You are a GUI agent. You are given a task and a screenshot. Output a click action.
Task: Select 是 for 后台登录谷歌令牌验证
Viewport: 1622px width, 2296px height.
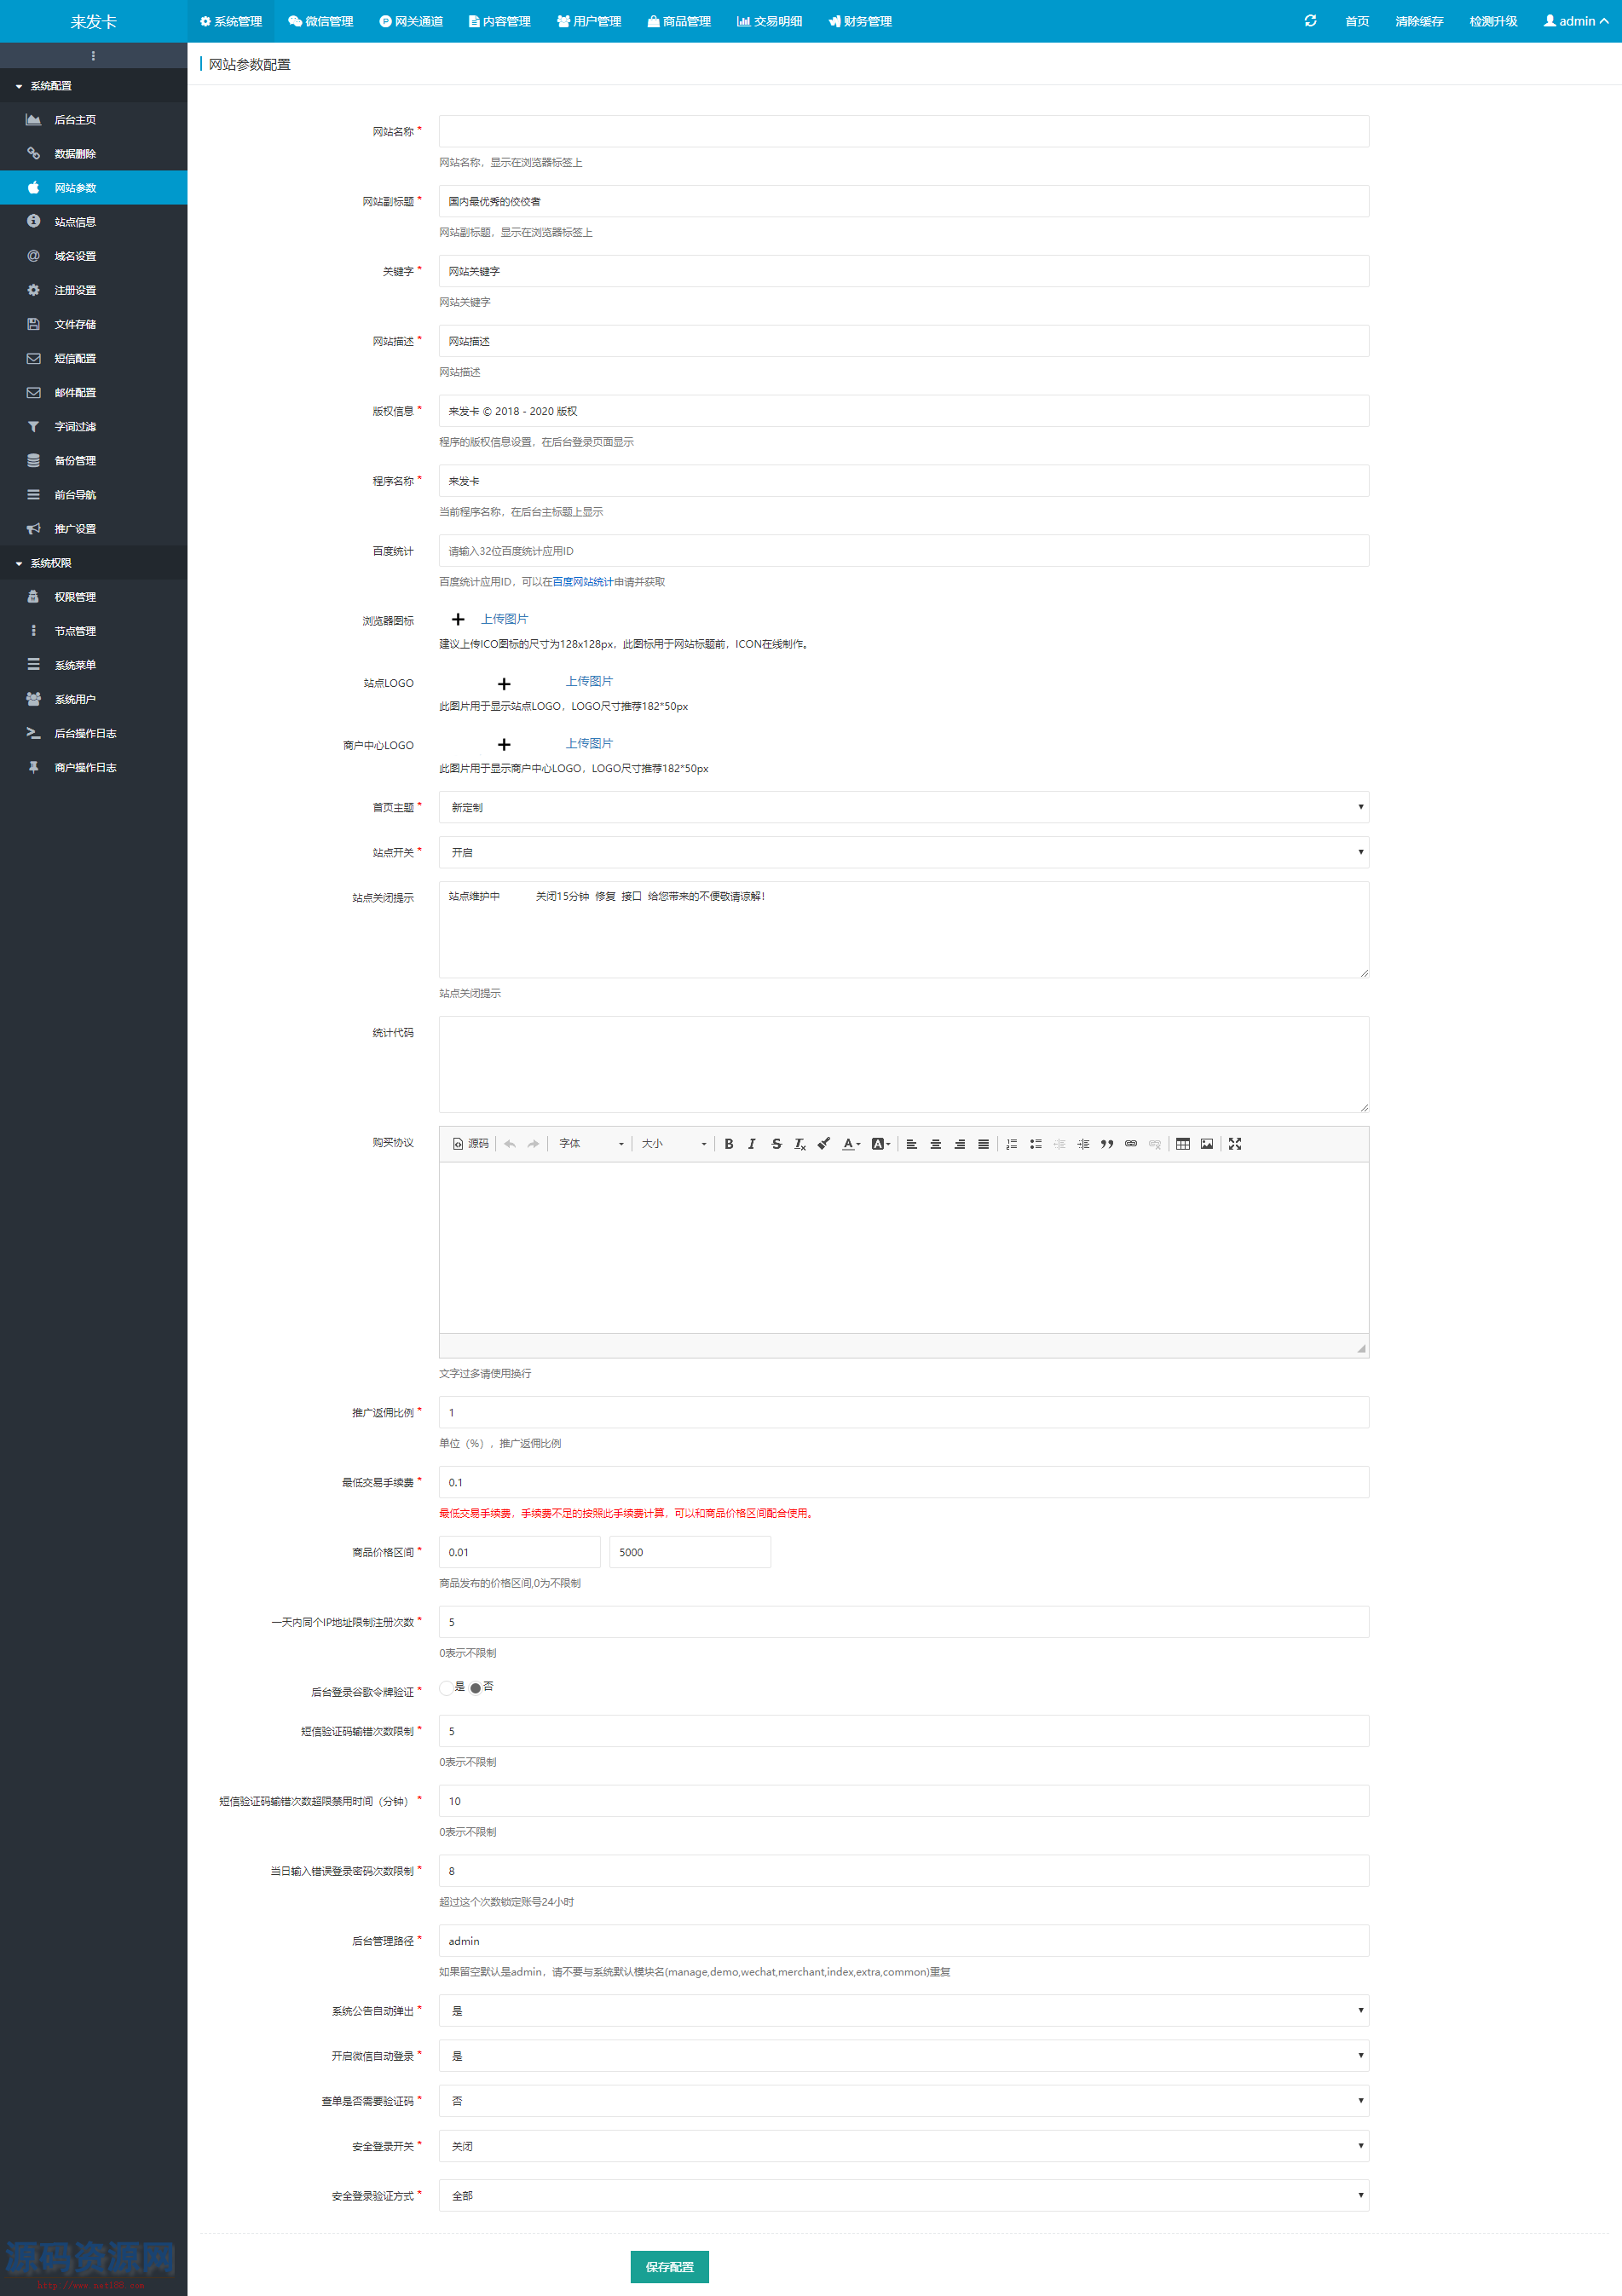[447, 1687]
